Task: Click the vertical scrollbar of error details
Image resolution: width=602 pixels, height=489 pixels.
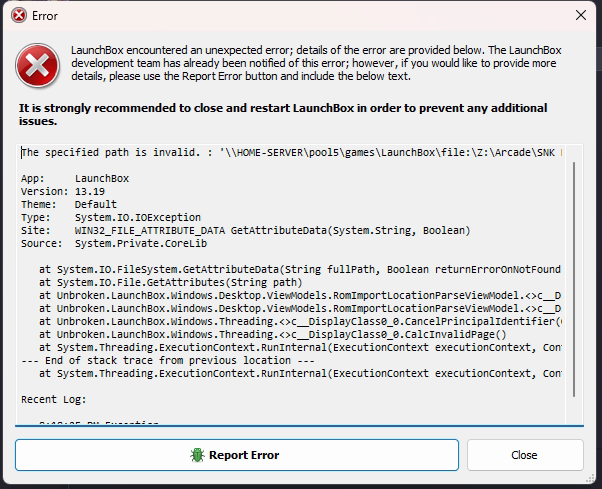Action: [x=574, y=279]
